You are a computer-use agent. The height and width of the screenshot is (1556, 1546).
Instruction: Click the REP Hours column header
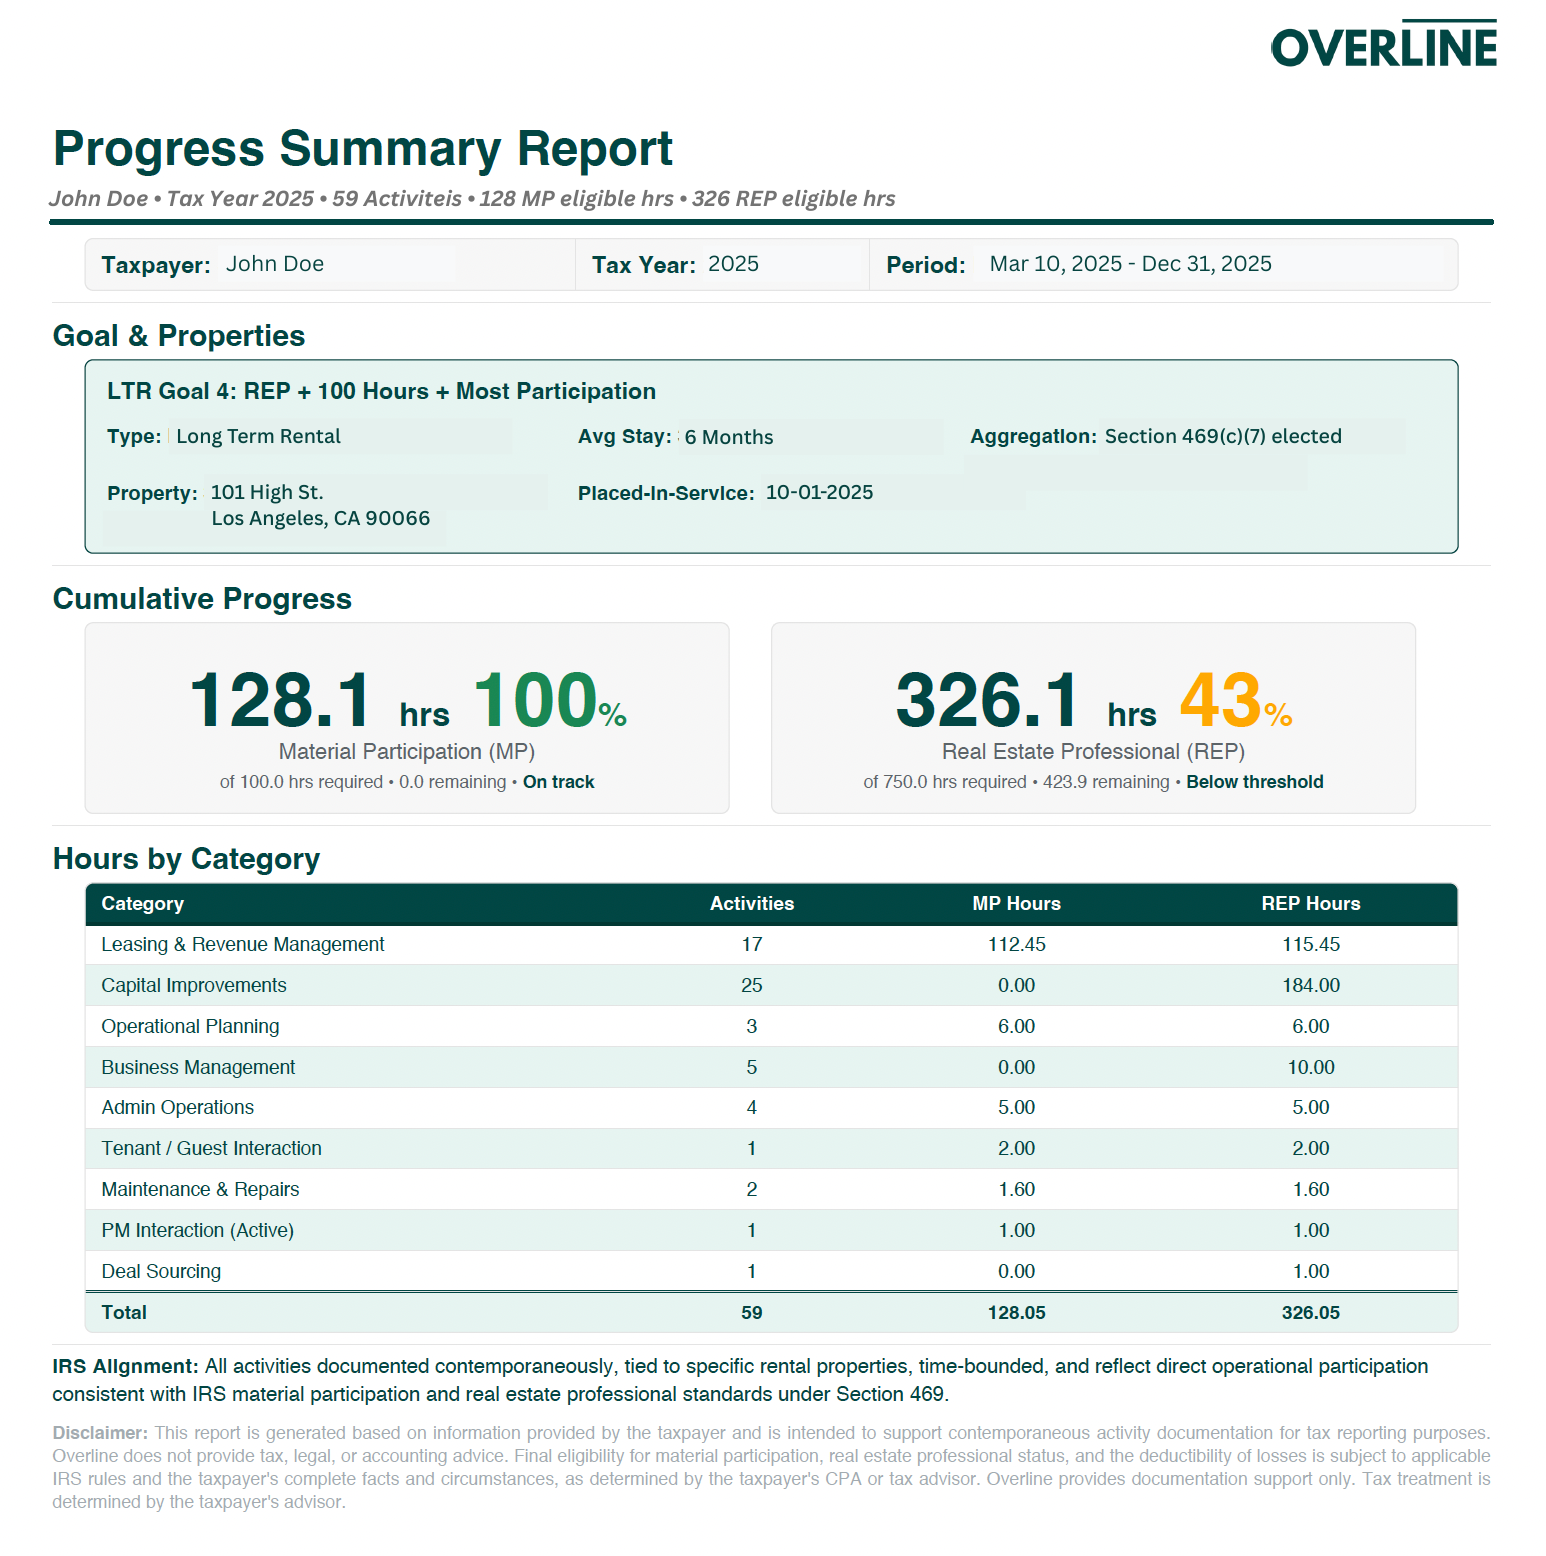click(1310, 904)
